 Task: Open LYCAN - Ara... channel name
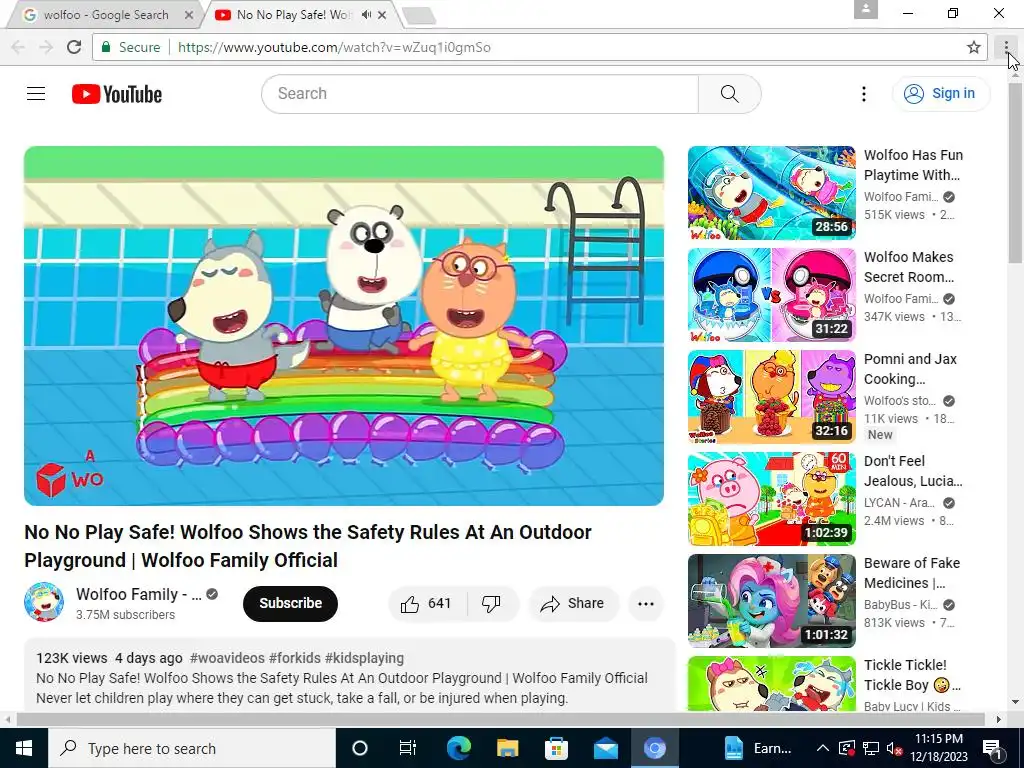(899, 503)
